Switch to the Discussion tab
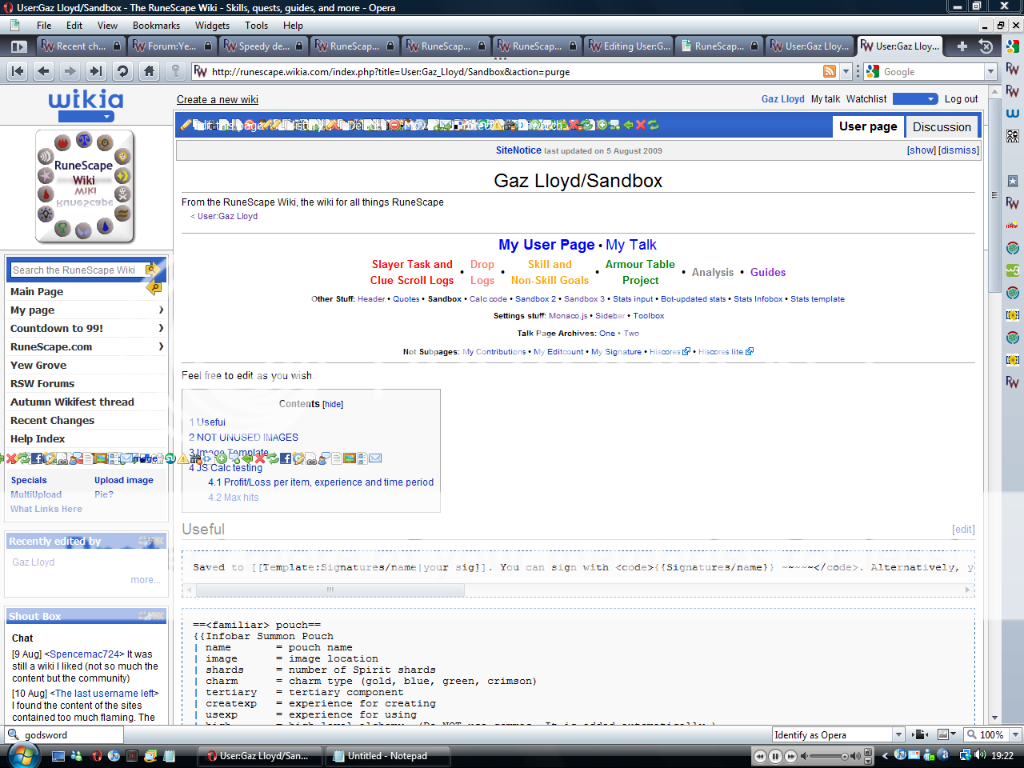 [x=941, y=127]
